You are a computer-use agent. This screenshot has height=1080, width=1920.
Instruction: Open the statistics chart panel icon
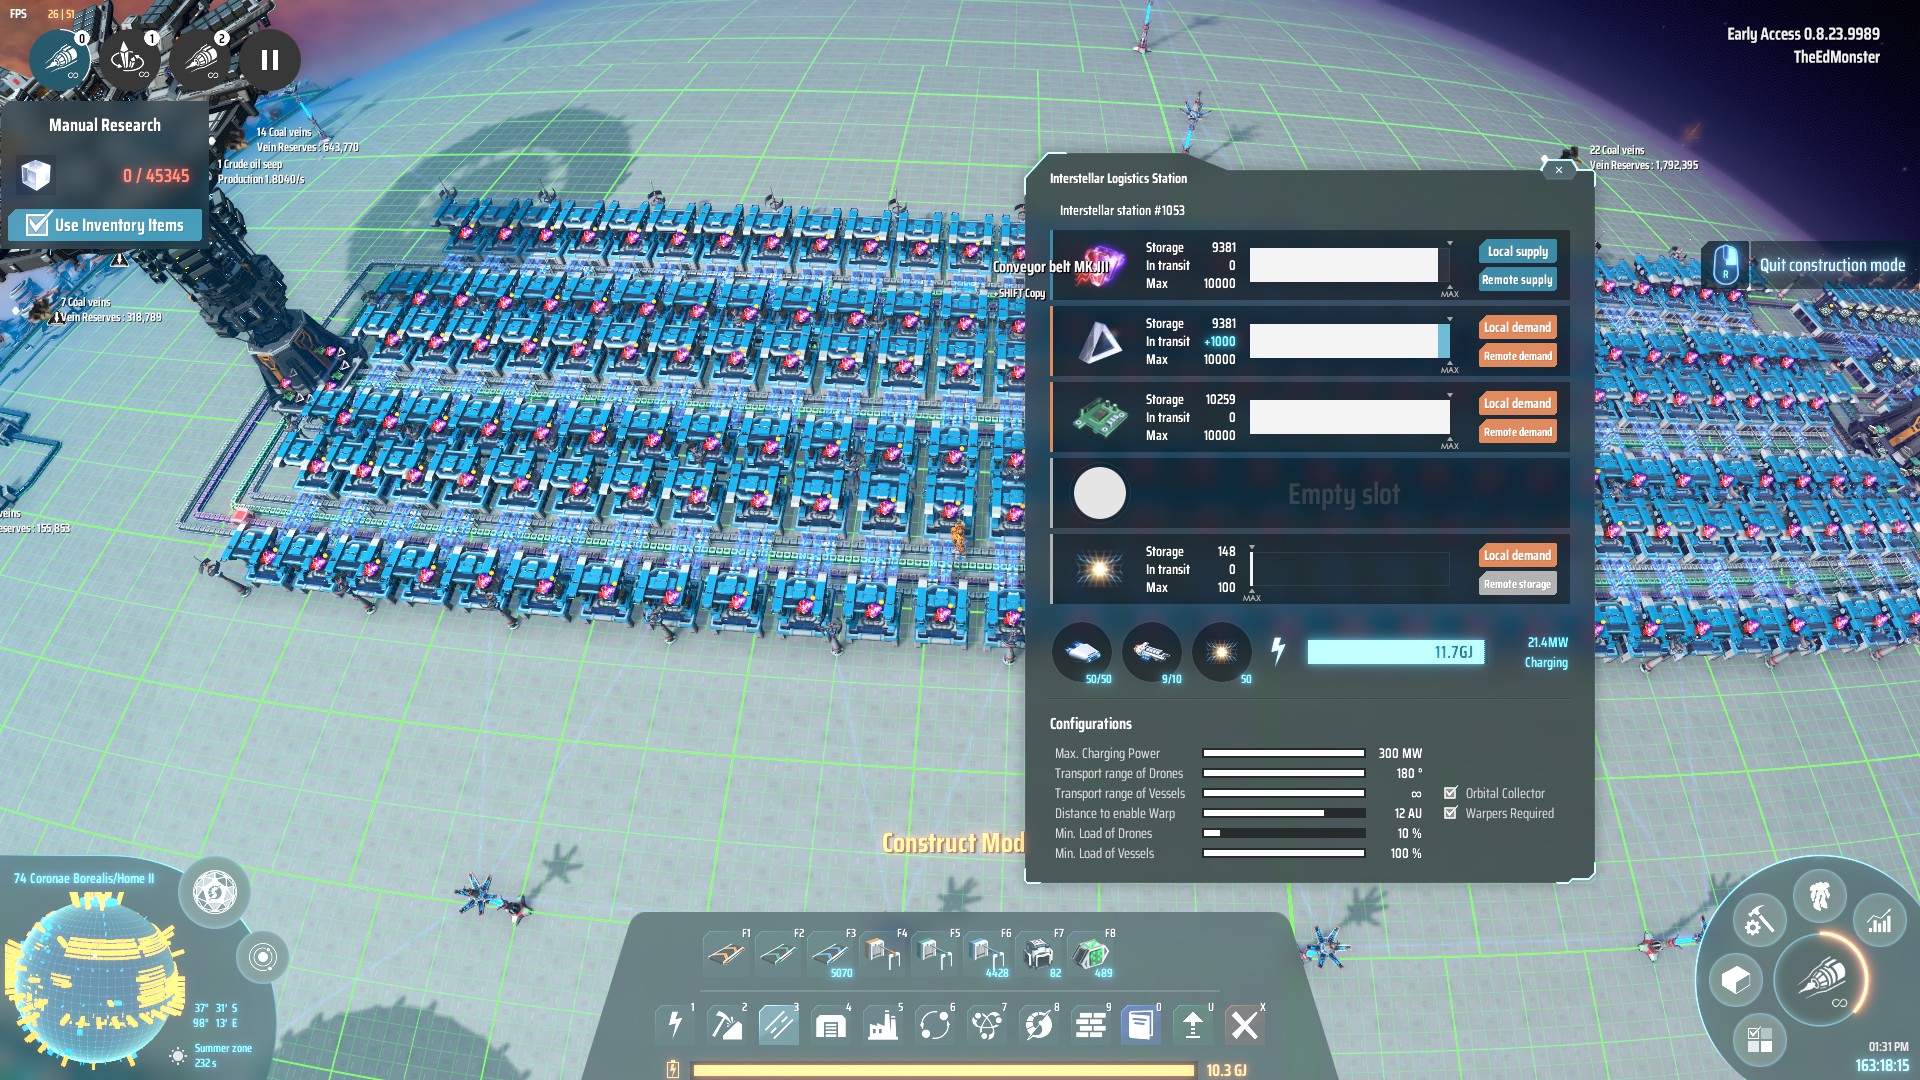1879,922
